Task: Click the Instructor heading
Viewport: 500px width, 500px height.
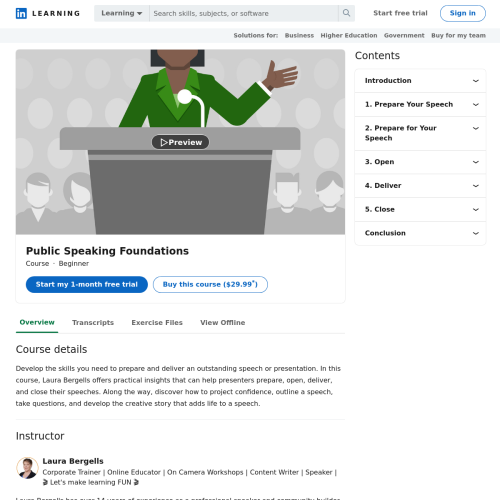Action: [x=40, y=436]
